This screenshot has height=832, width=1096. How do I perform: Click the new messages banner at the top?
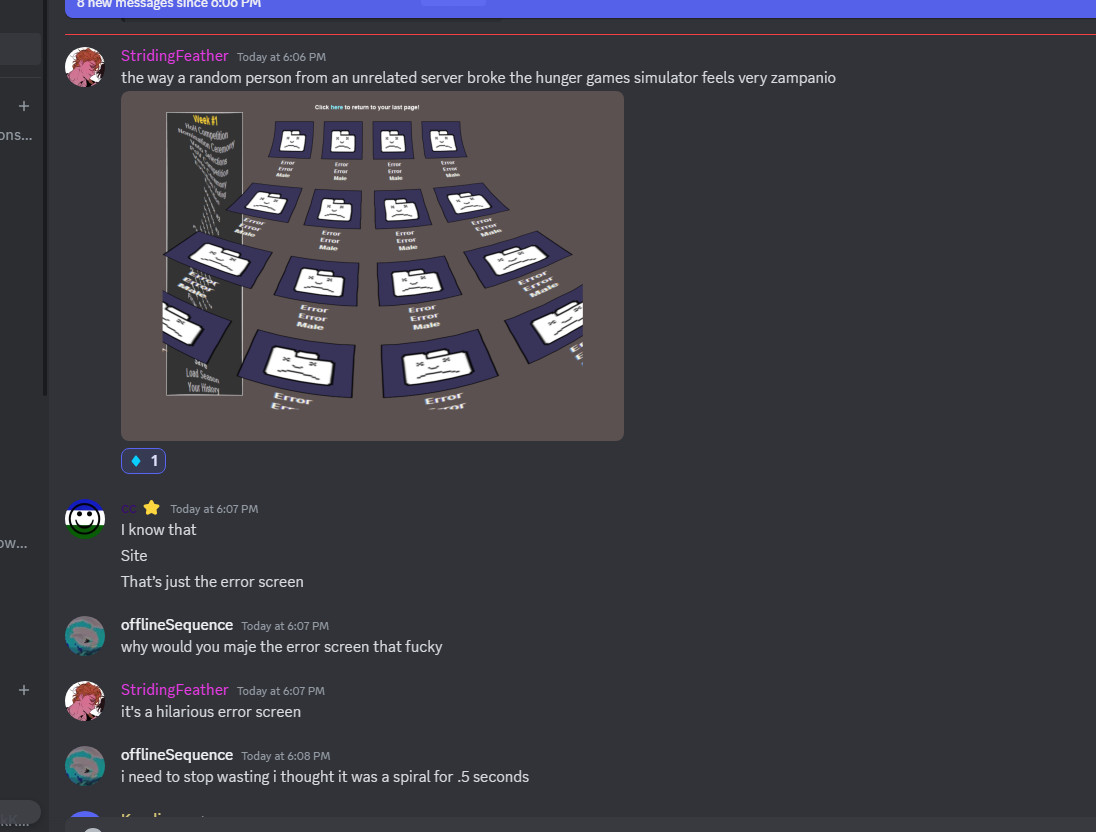(580, 7)
